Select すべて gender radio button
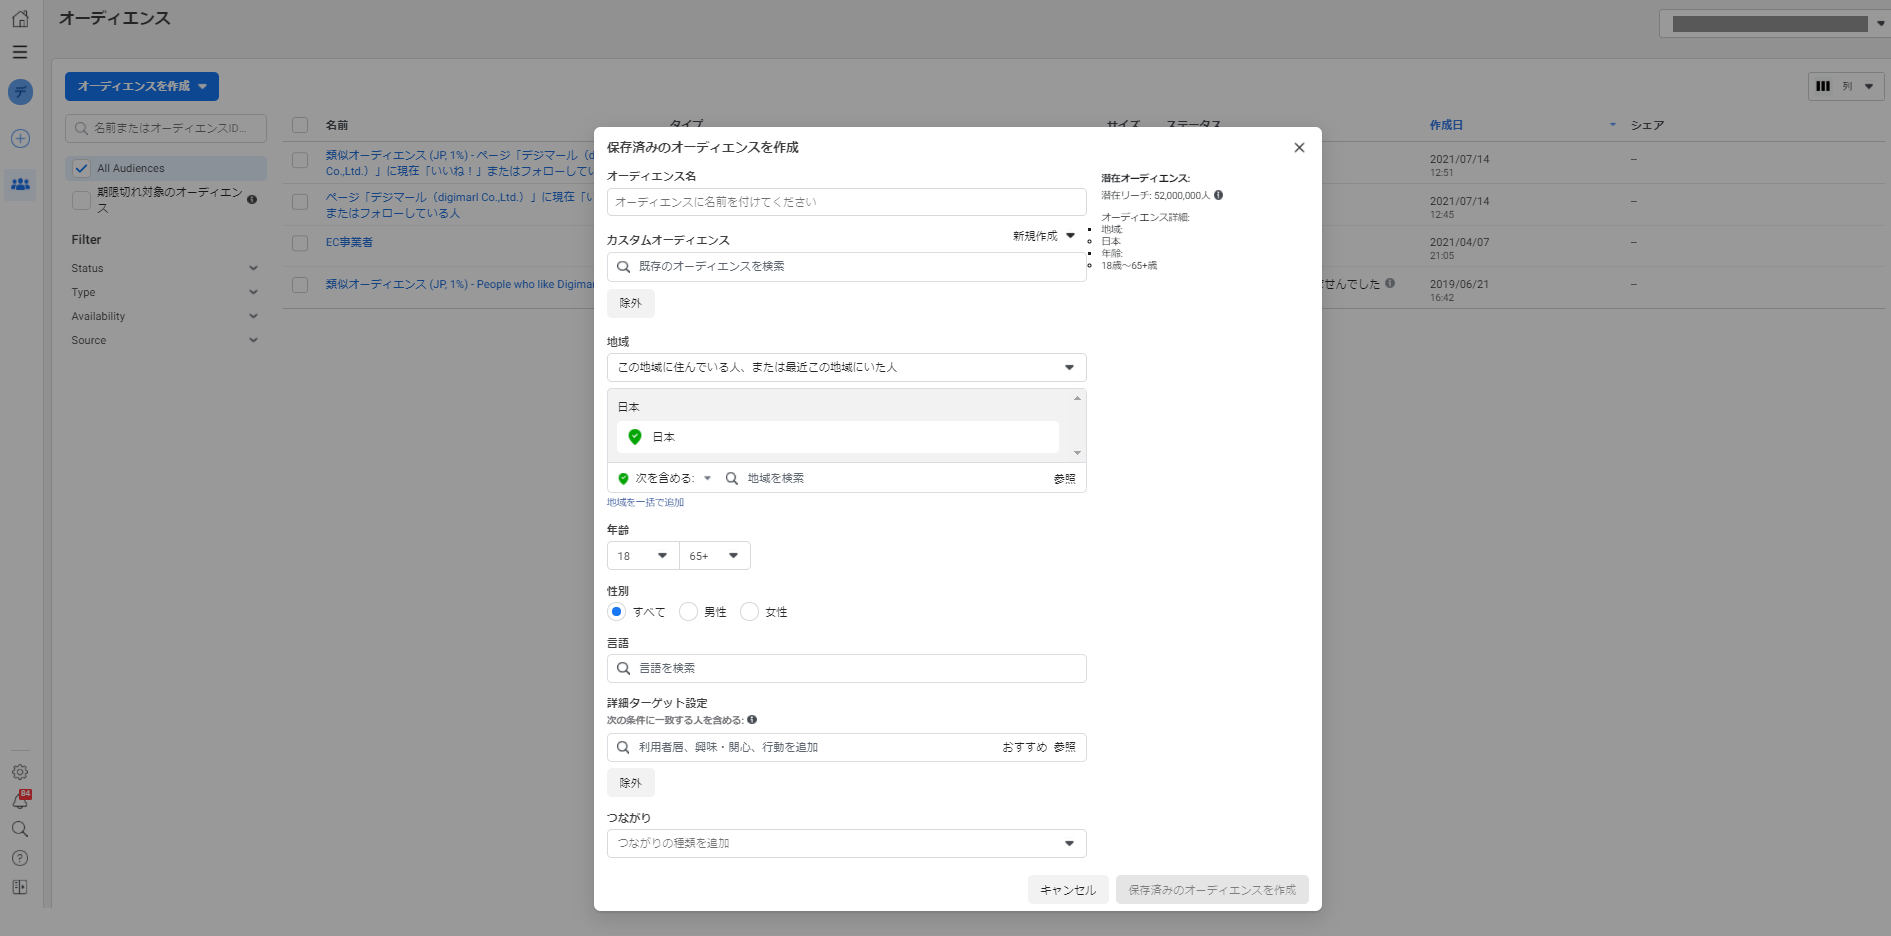Viewport: 1891px width, 936px height. click(617, 612)
